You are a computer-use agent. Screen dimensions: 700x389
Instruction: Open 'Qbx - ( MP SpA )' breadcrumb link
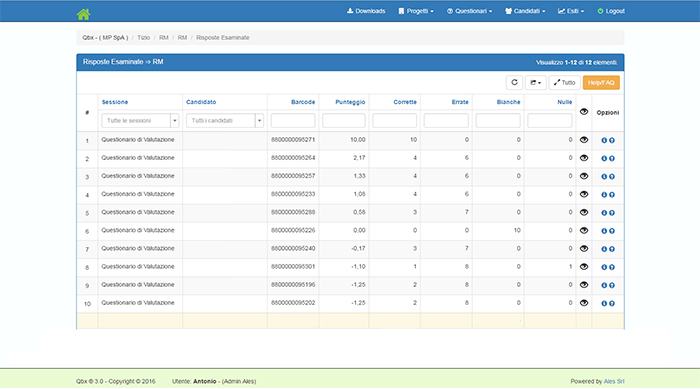(105, 38)
